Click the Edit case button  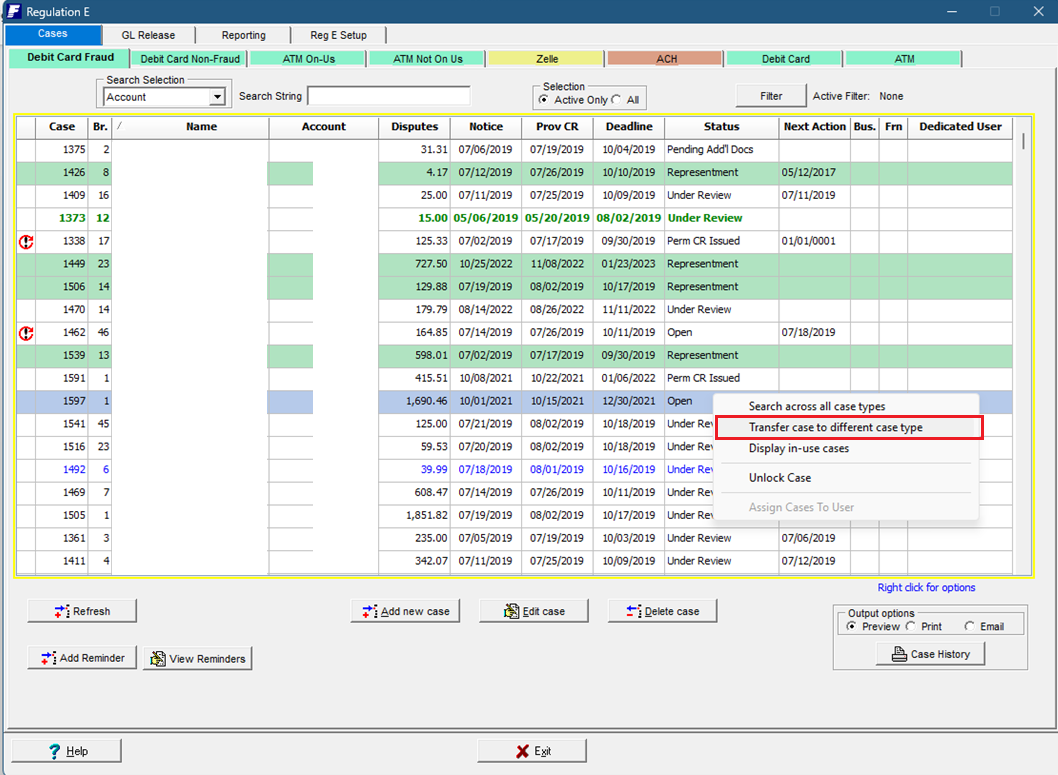pos(534,611)
